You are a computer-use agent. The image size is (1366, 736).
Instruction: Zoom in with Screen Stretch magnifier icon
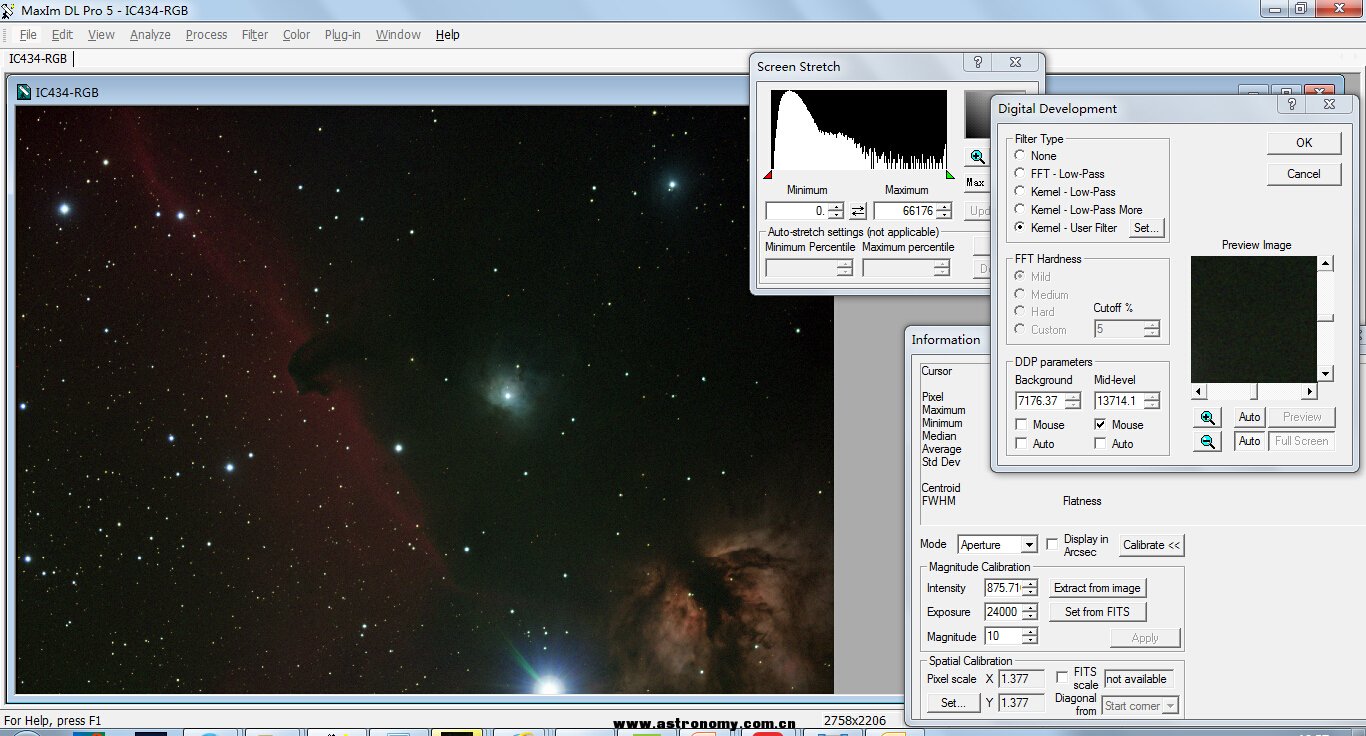coord(977,157)
